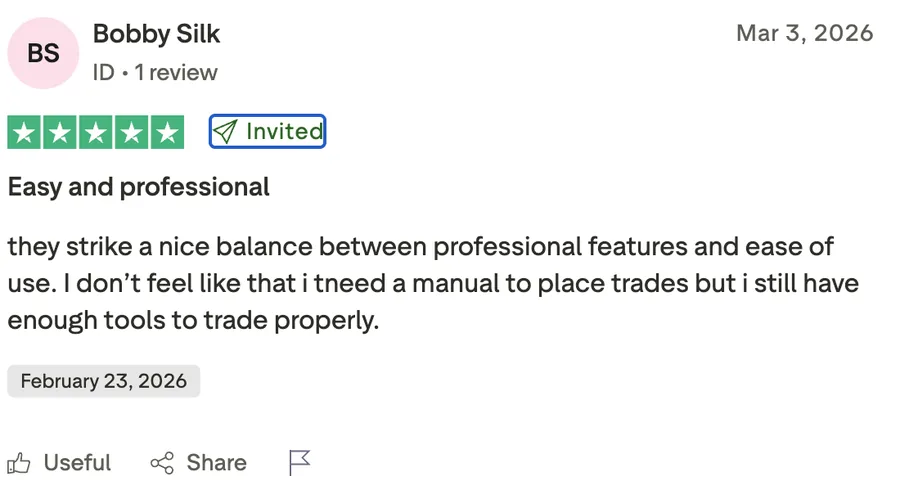Click the Invited badge label
The height and width of the screenshot is (499, 900).
284,132
